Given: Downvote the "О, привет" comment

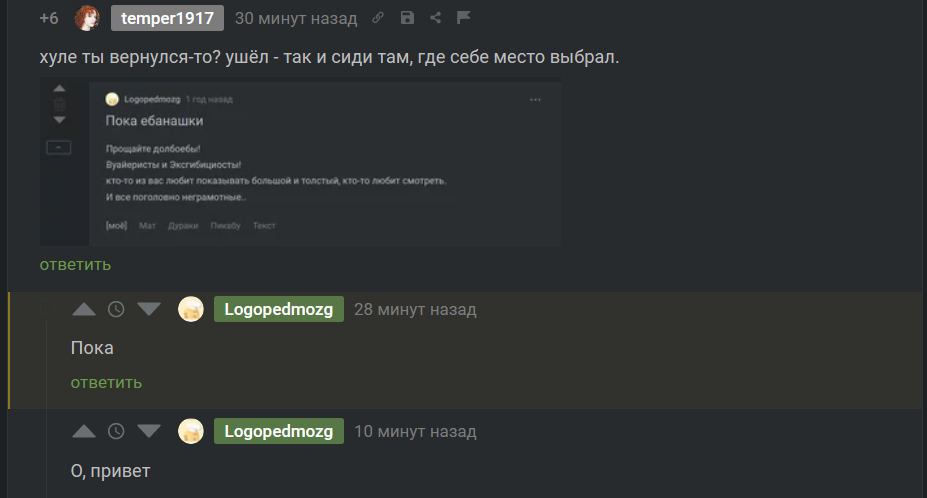Looking at the screenshot, I should click(149, 431).
